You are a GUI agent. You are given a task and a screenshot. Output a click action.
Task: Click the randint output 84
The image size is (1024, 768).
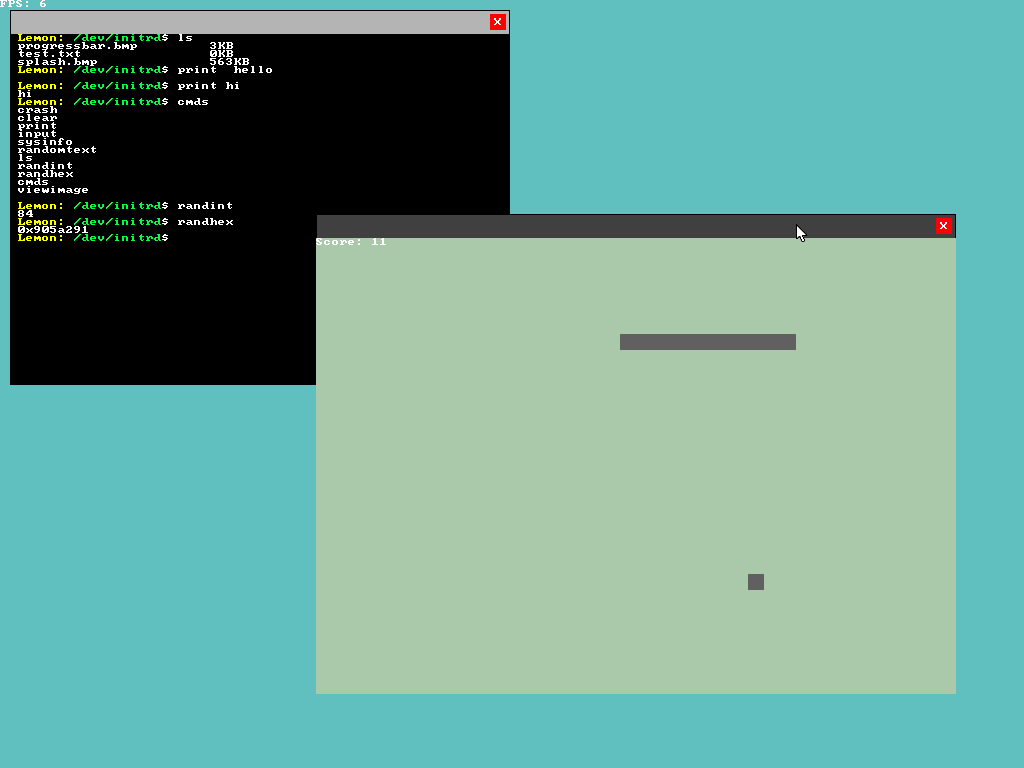tap(25, 214)
